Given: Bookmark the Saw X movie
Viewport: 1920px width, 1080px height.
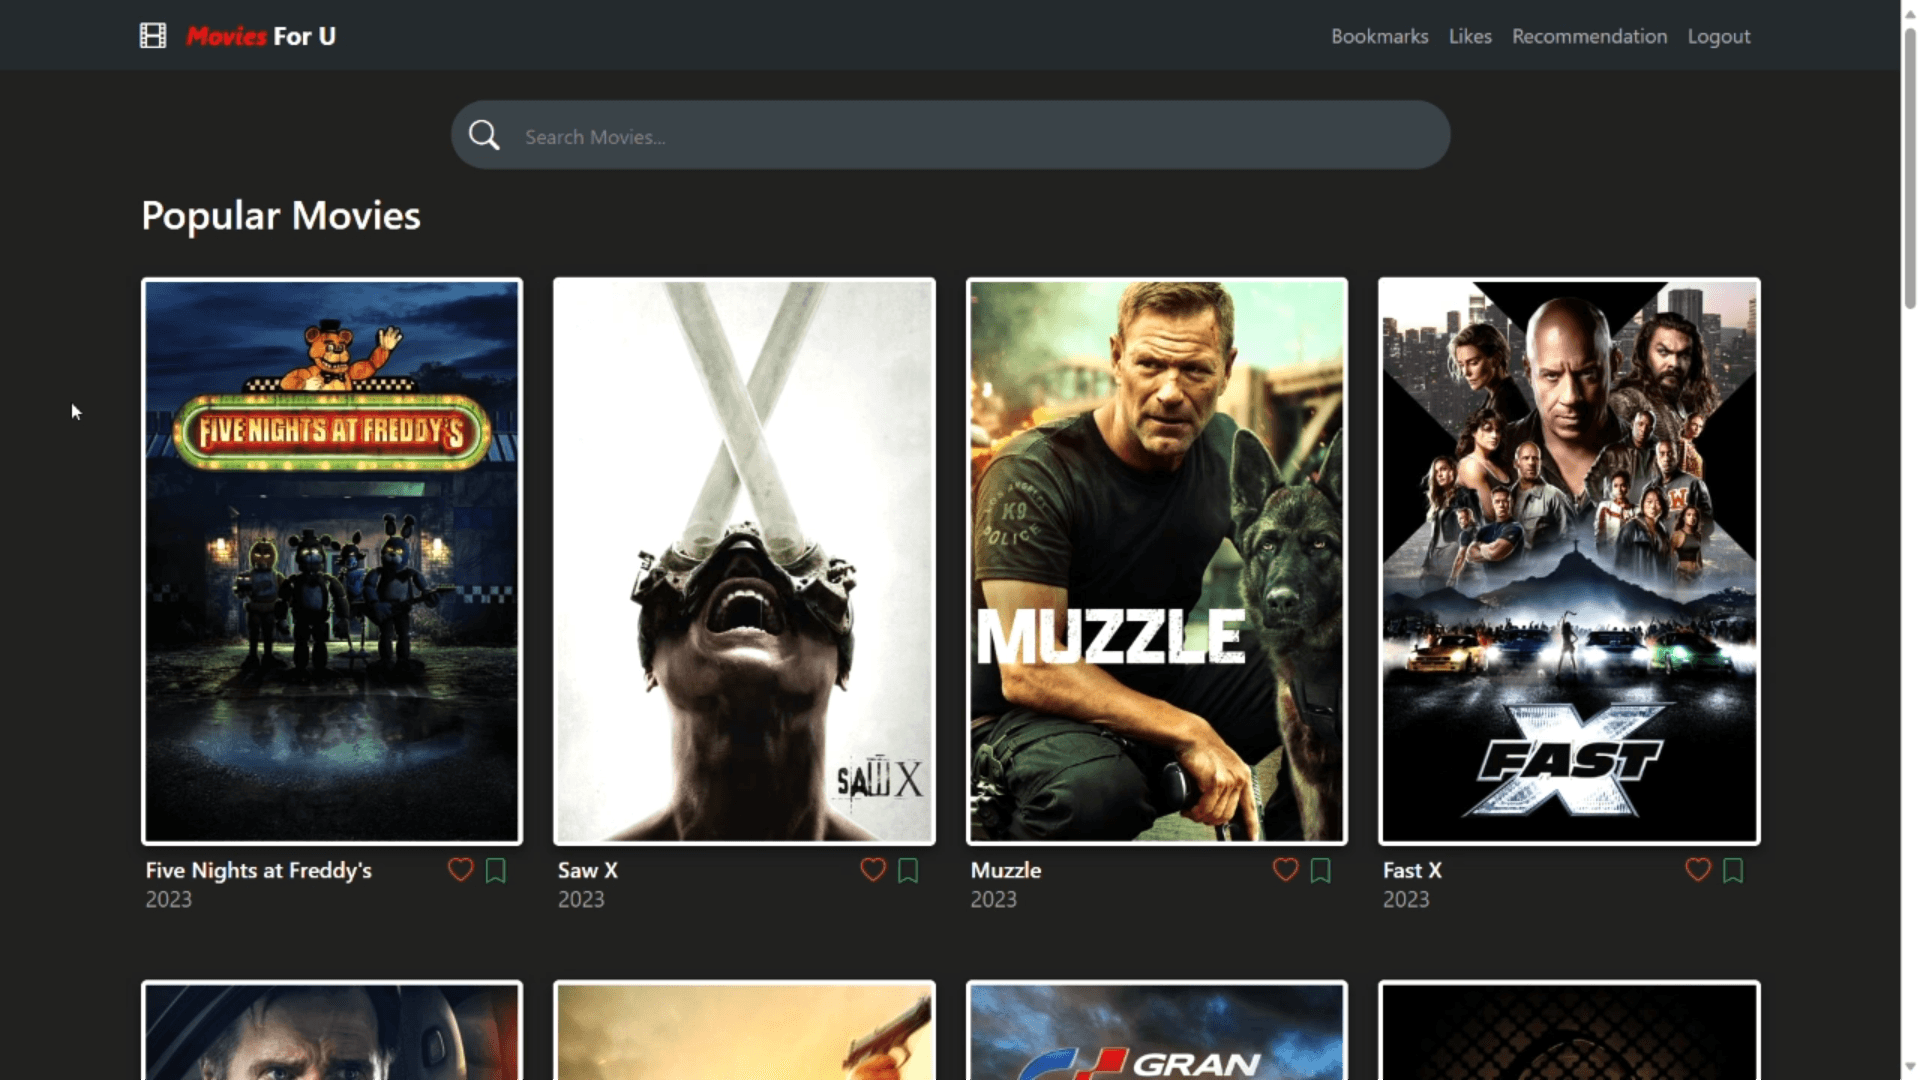Looking at the screenshot, I should (x=908, y=871).
